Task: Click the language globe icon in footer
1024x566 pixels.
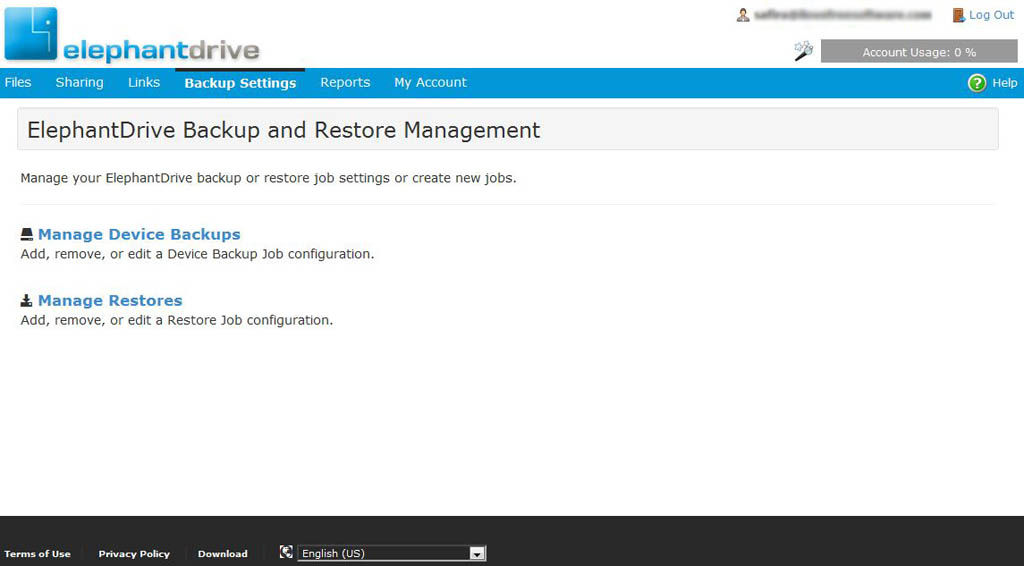Action: pyautogui.click(x=285, y=552)
